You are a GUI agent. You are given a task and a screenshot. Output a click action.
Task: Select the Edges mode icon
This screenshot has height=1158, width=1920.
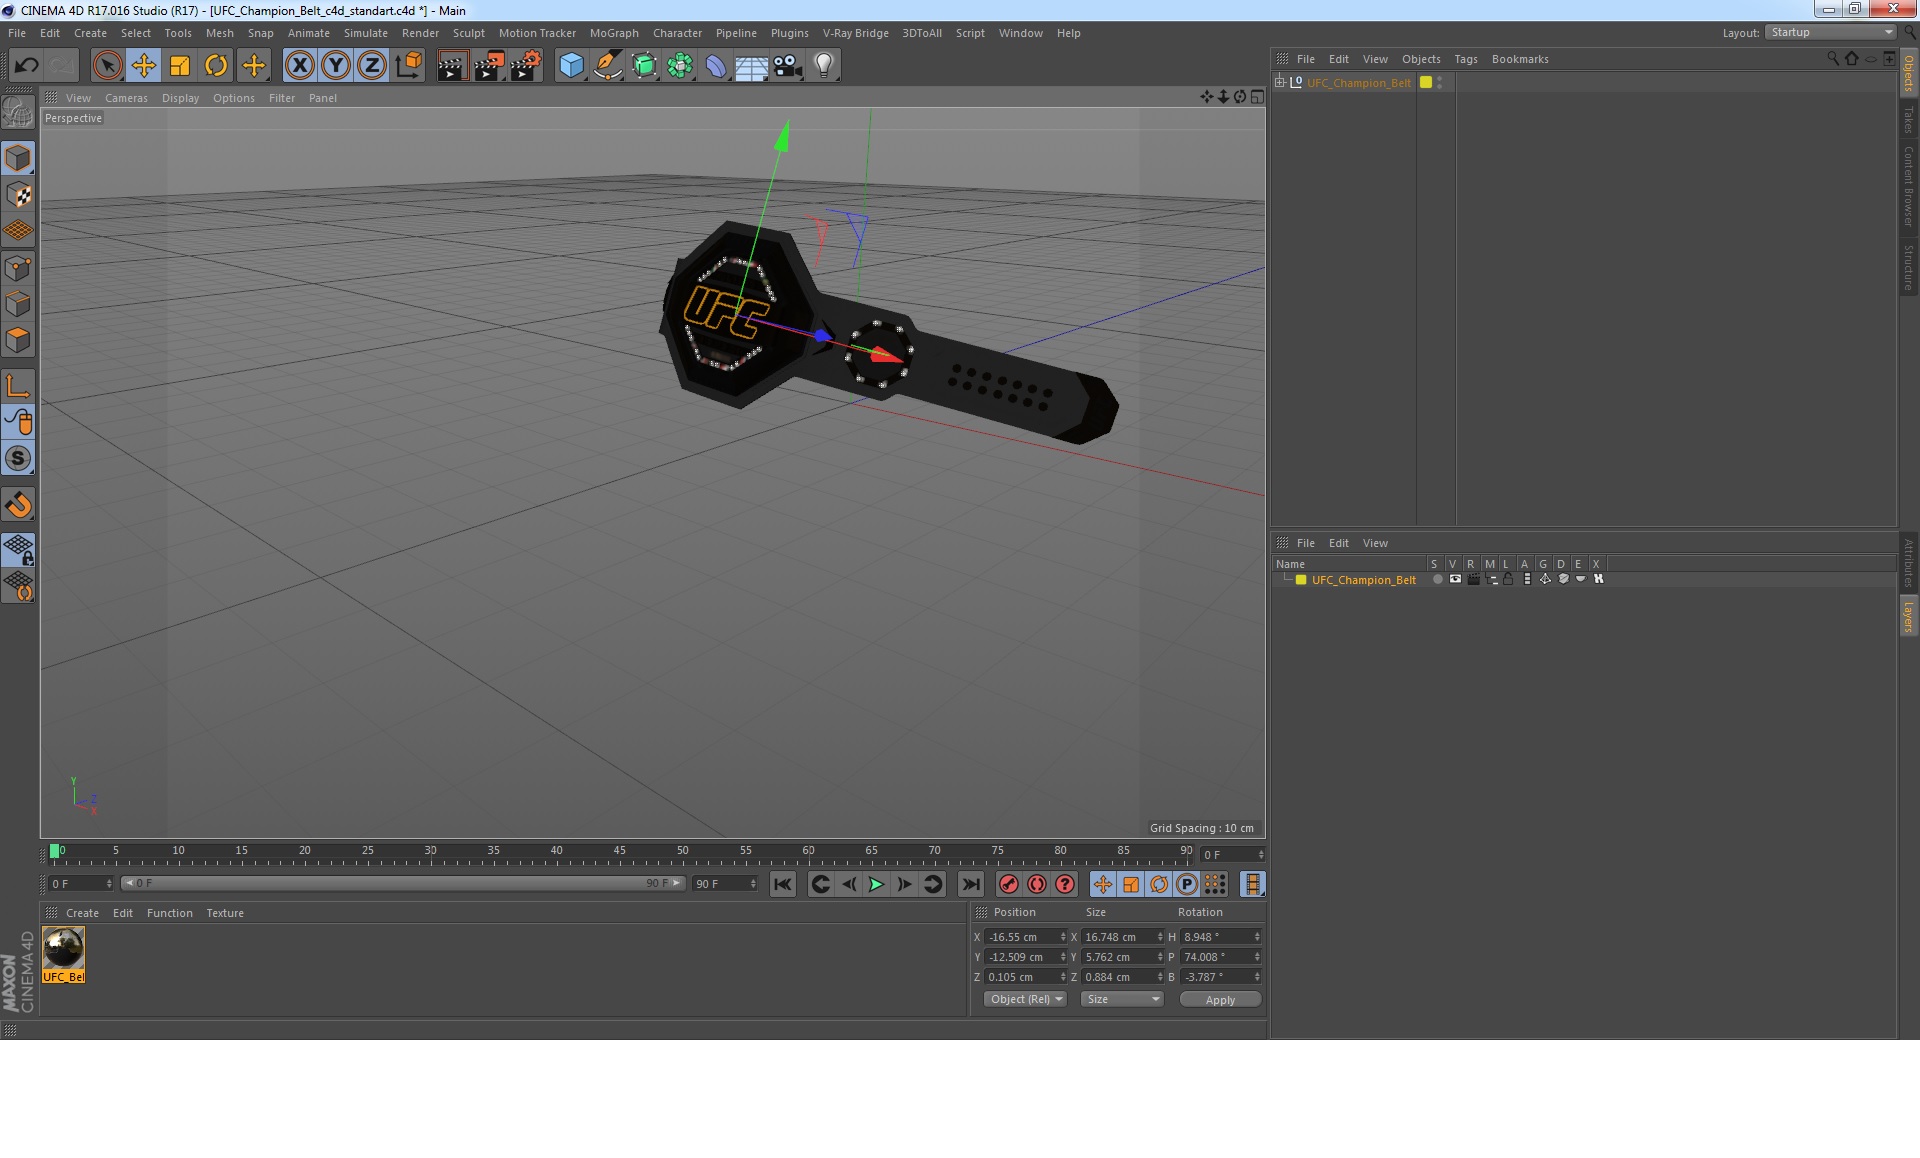coord(18,304)
